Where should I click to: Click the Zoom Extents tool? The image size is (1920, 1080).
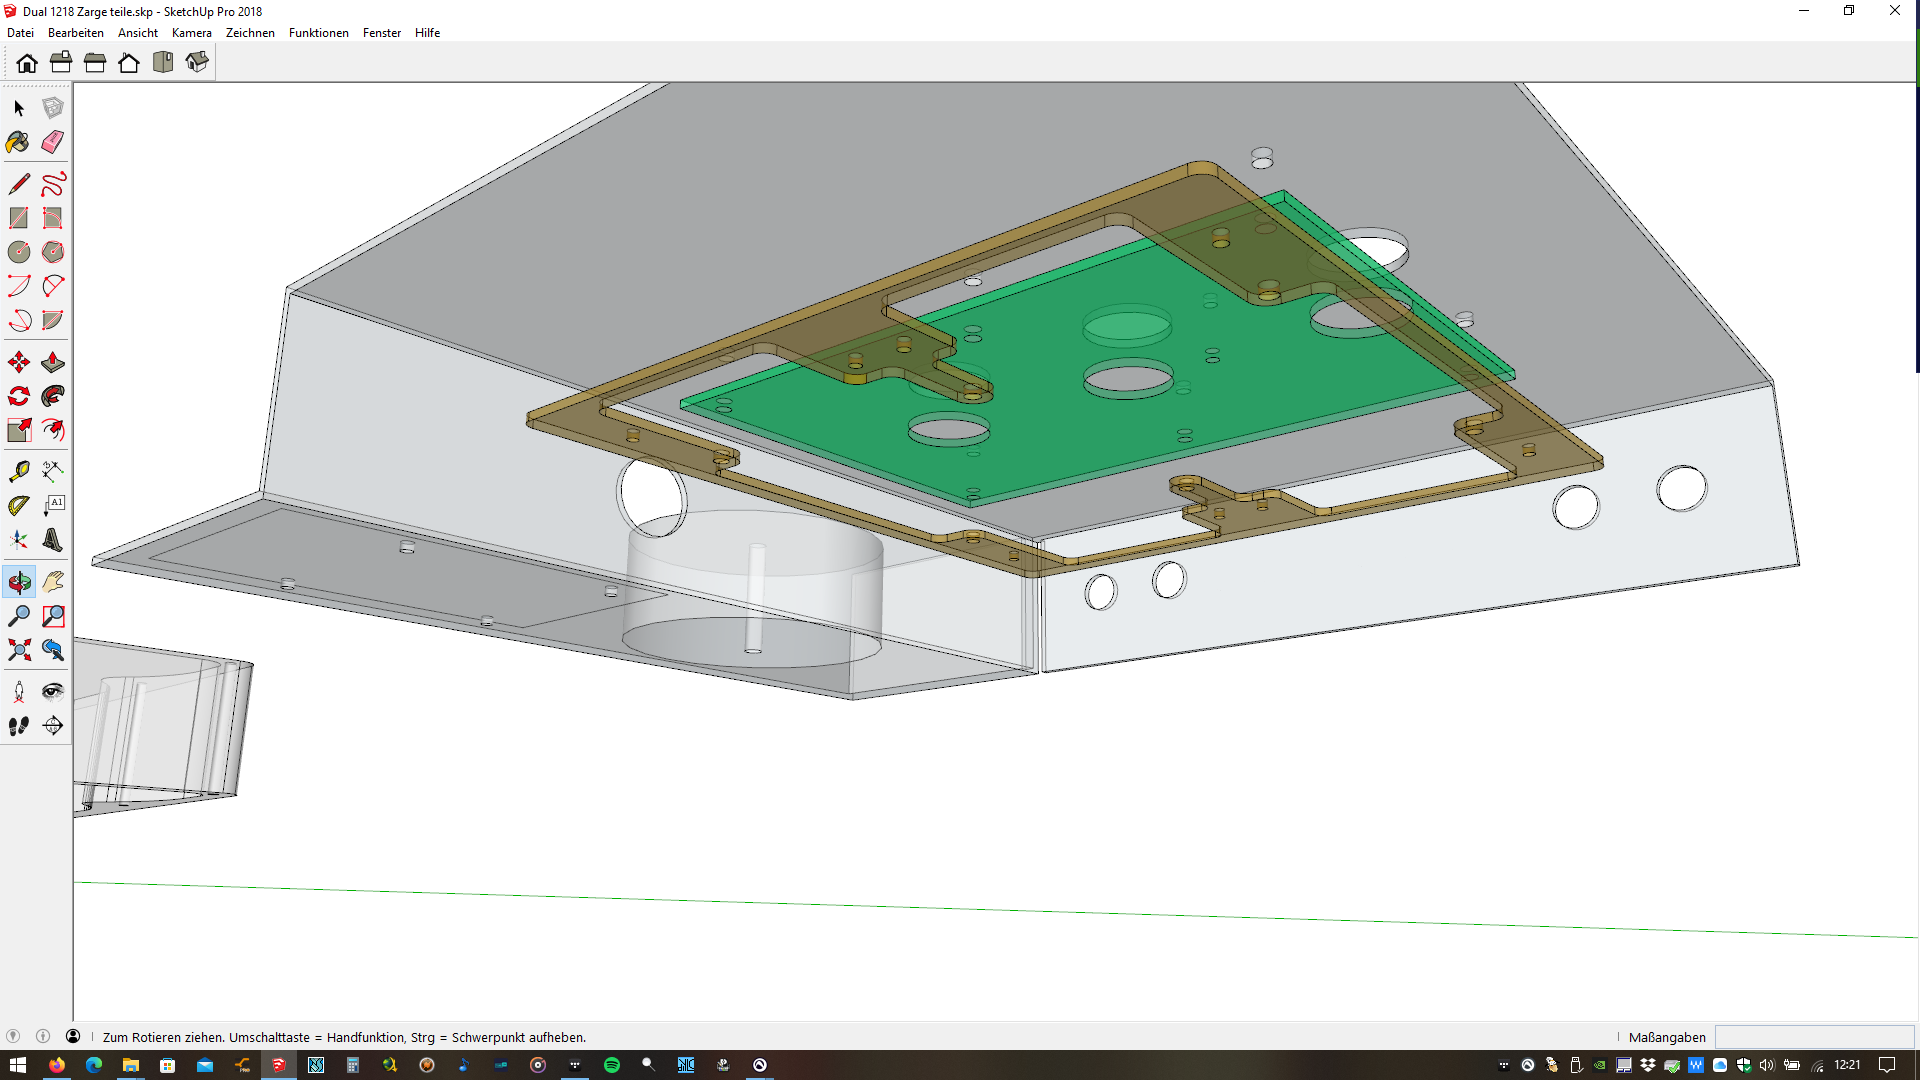coord(18,651)
